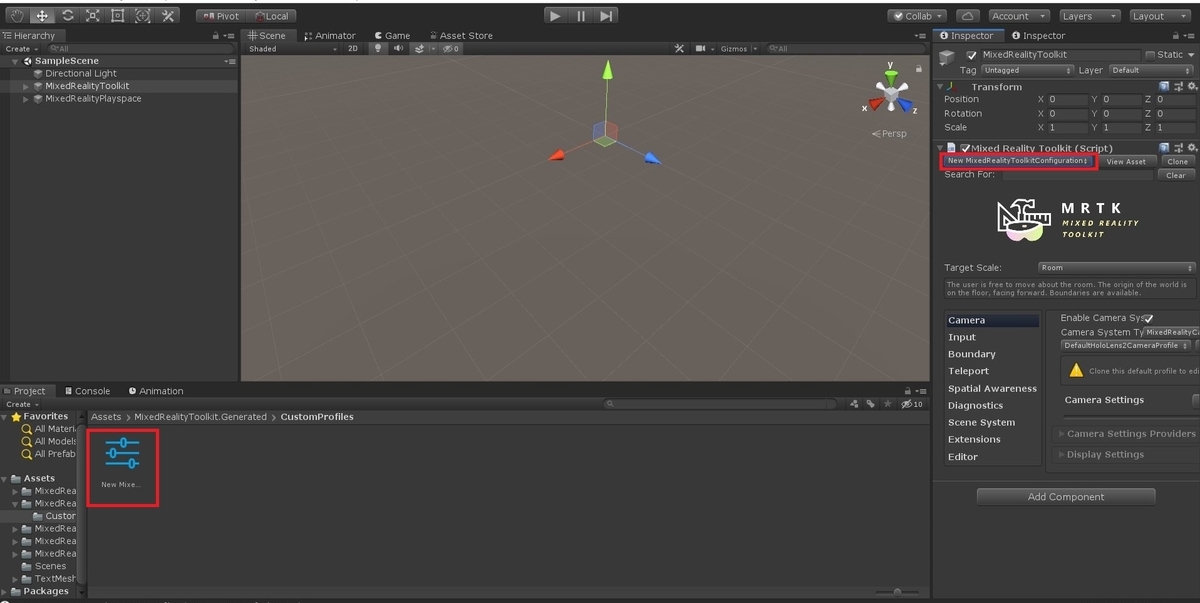This screenshot has height=603, width=1200.
Task: Open the Asset Store tab
Action: coord(460,35)
